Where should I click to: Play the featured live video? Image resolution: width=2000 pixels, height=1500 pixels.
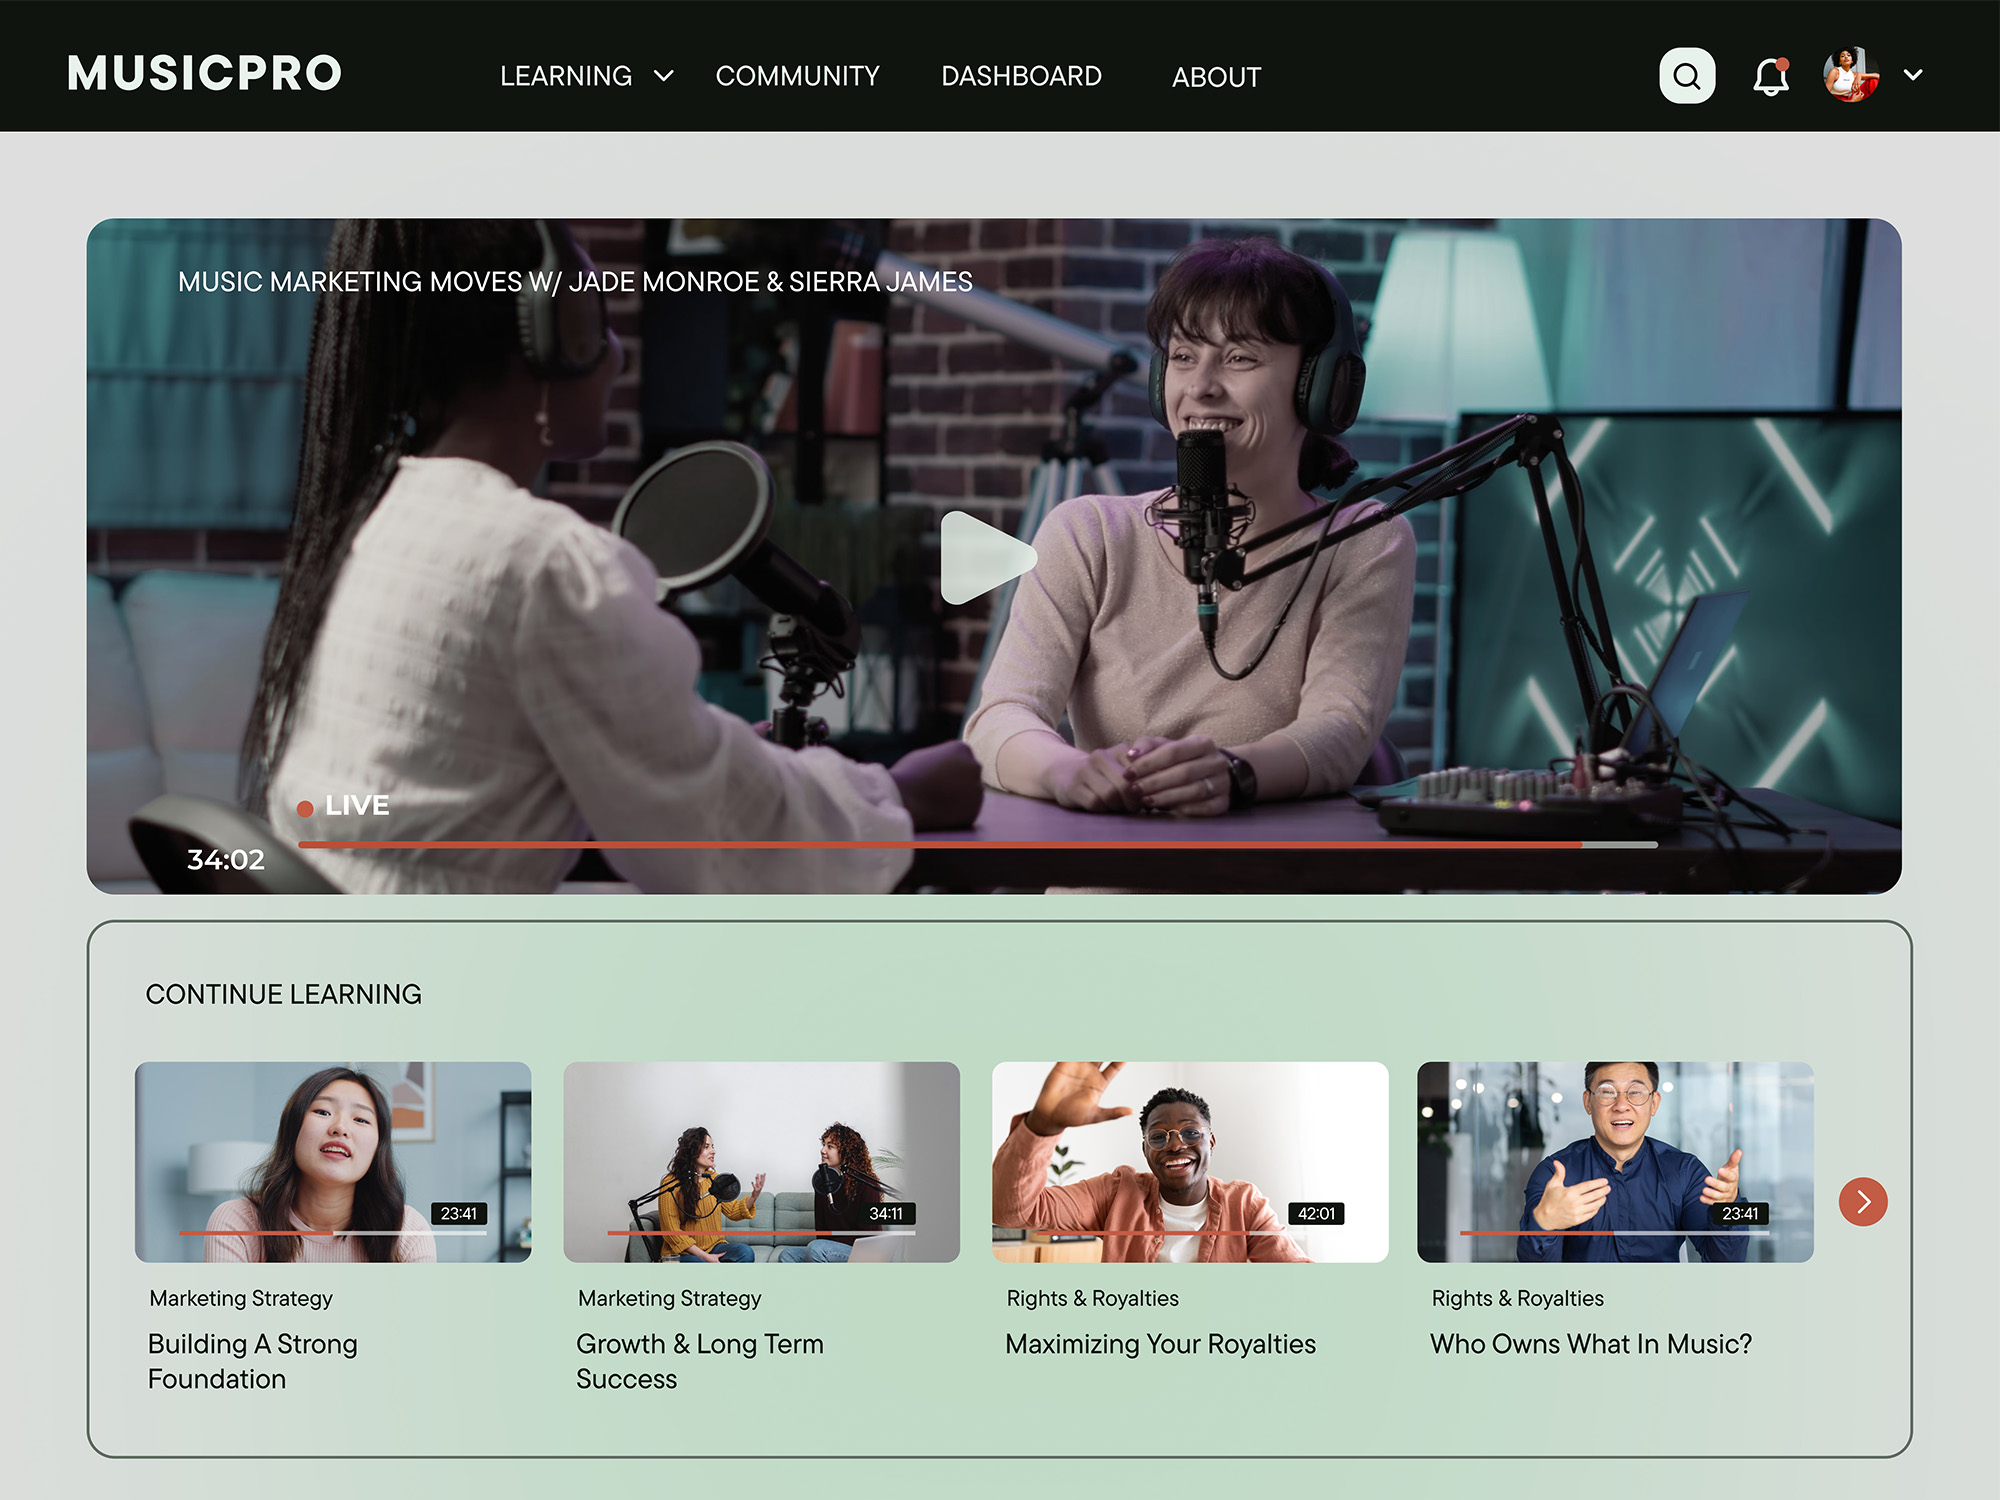coord(986,558)
